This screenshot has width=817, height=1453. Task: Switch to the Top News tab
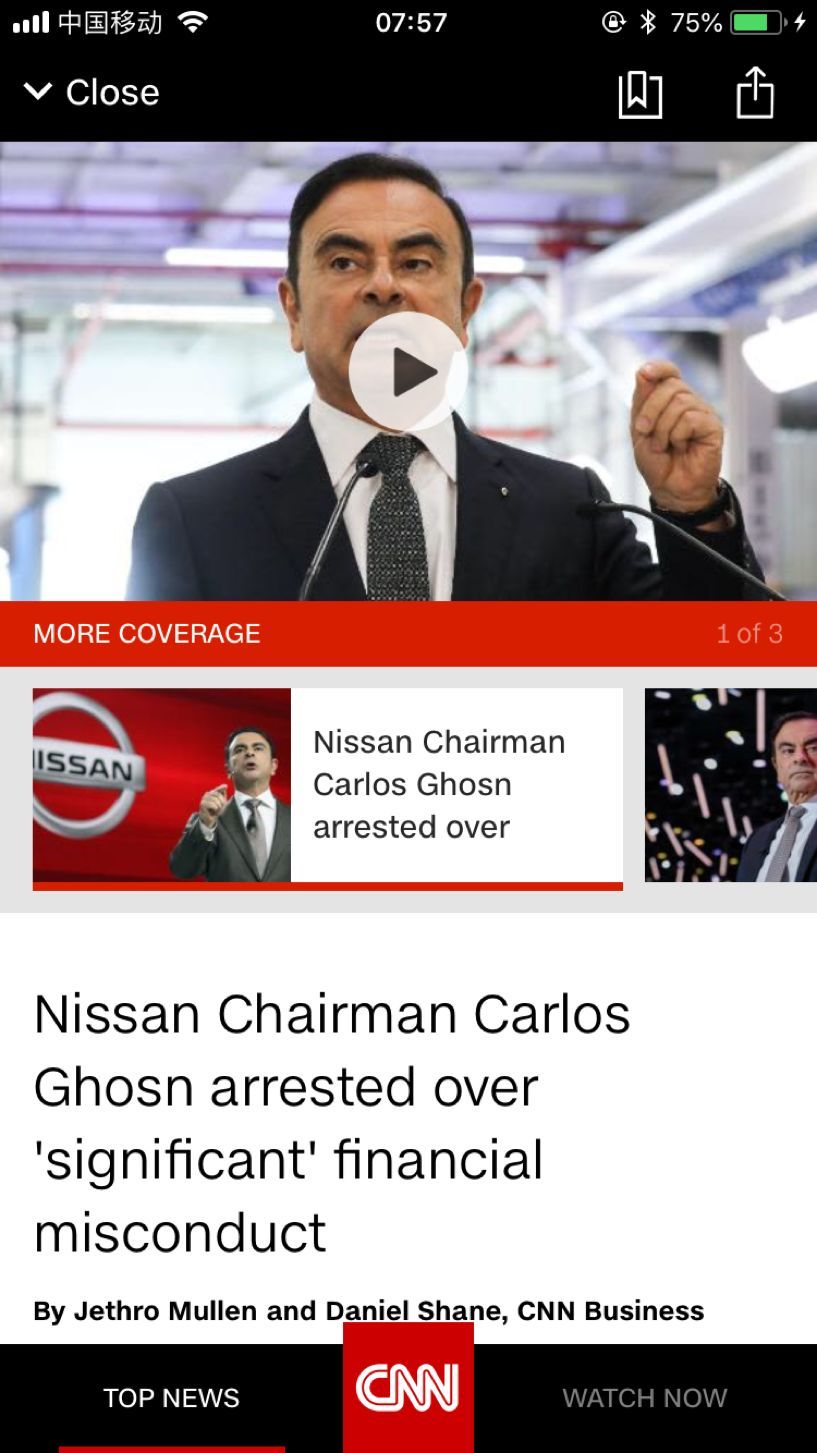point(171,1398)
